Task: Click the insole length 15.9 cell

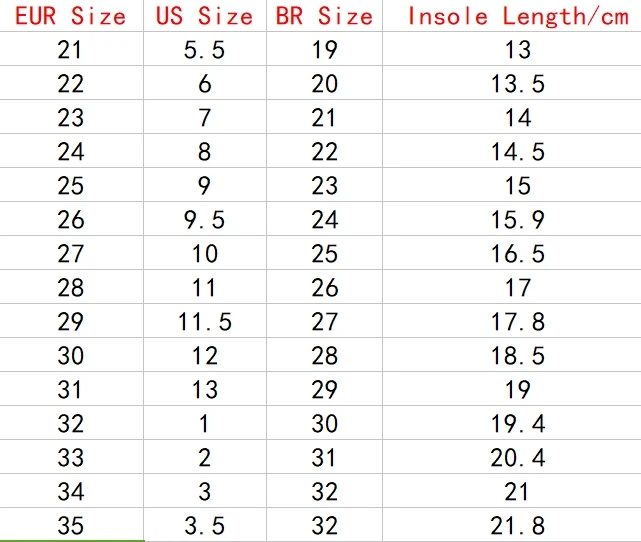Action: (x=512, y=219)
